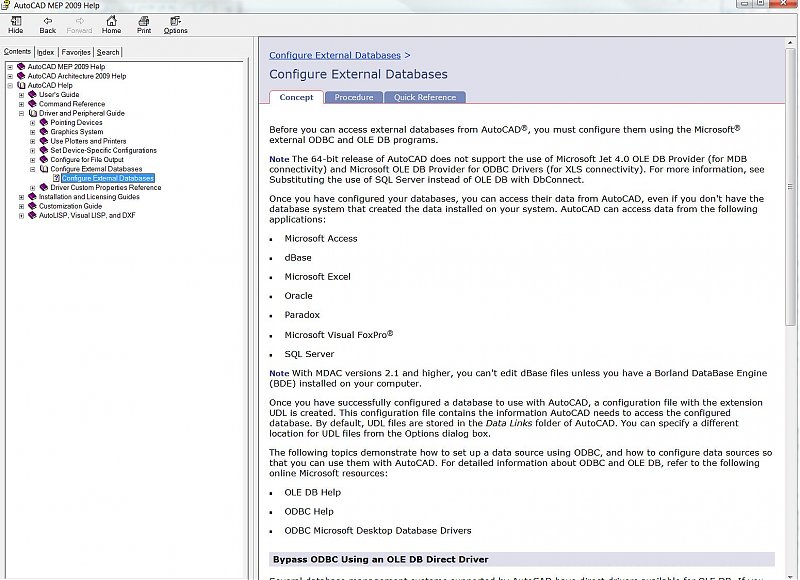800x580 pixels.
Task: Expand the AutoCAD Architecture 2009 Help node
Action: (x=10, y=76)
